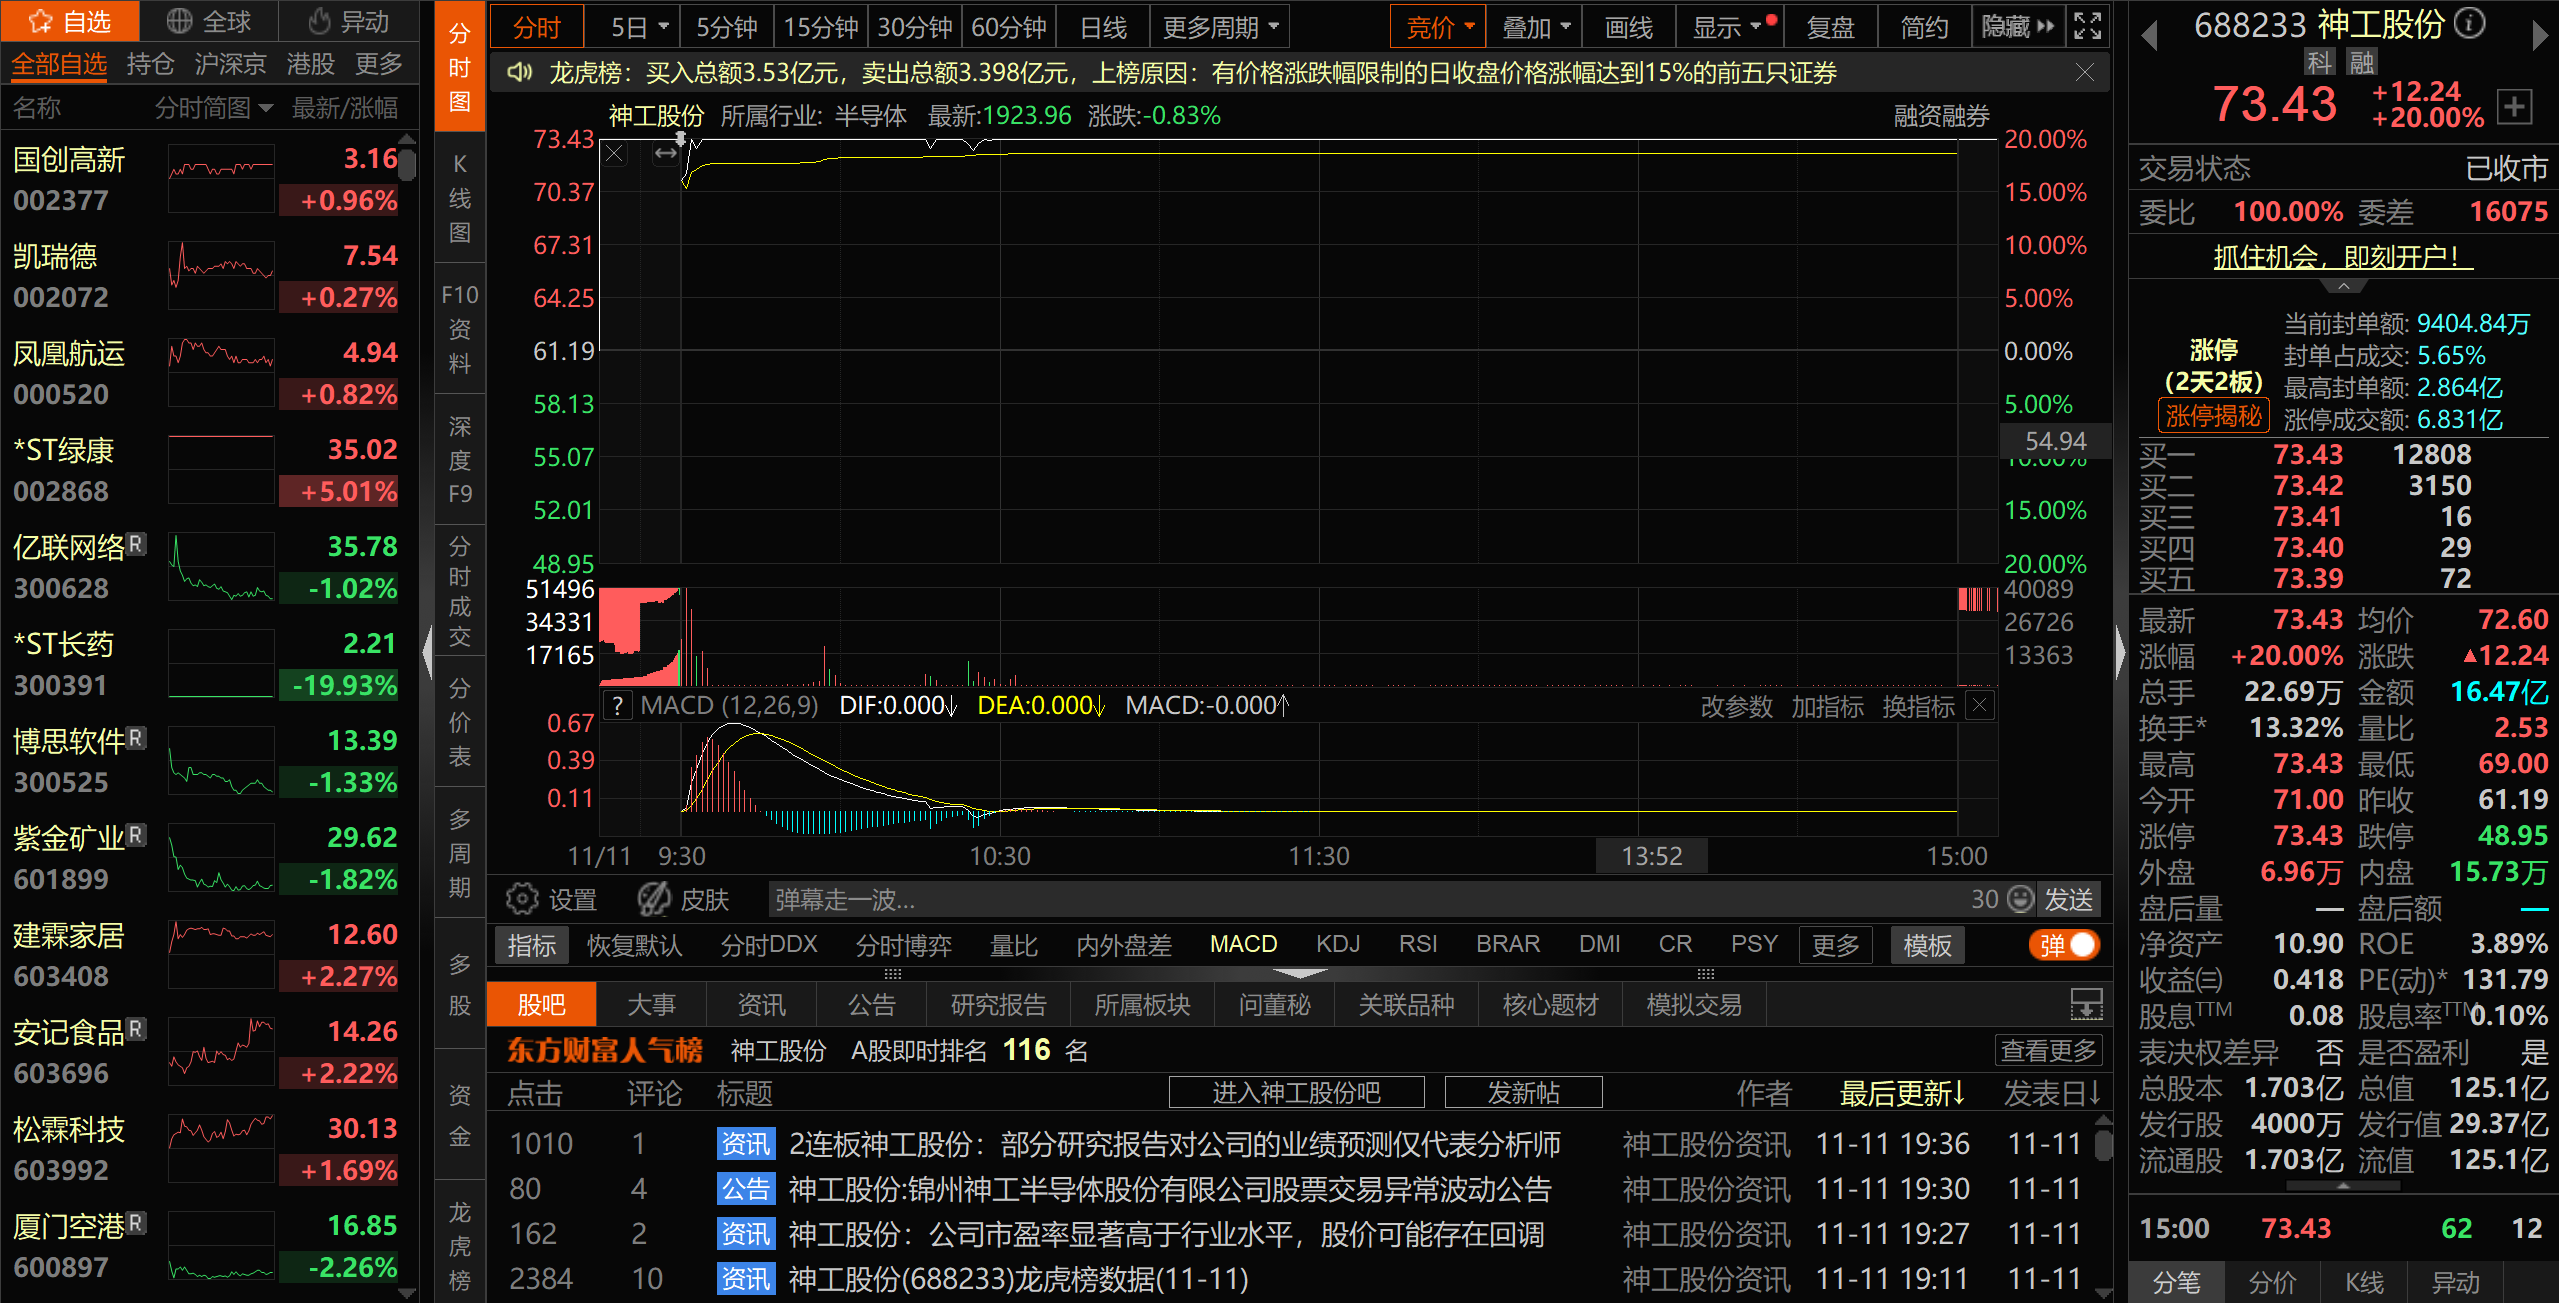2559x1303 pixels.
Task: Collapse the right panel arrow handle
Action: point(2120,652)
